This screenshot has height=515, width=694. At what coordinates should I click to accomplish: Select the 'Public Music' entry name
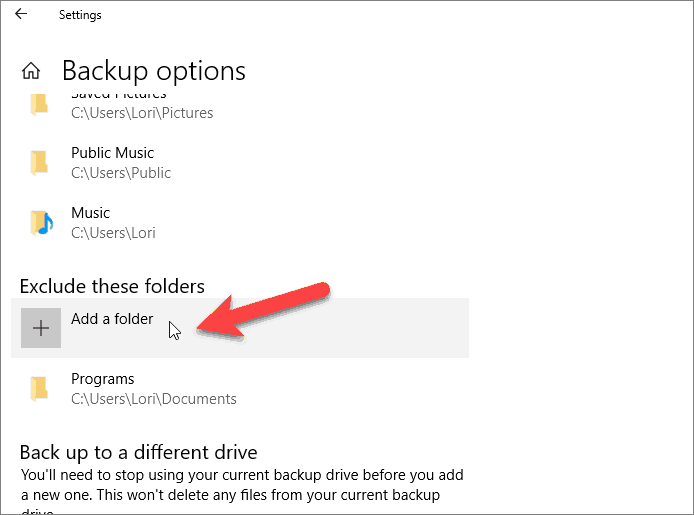tap(112, 153)
